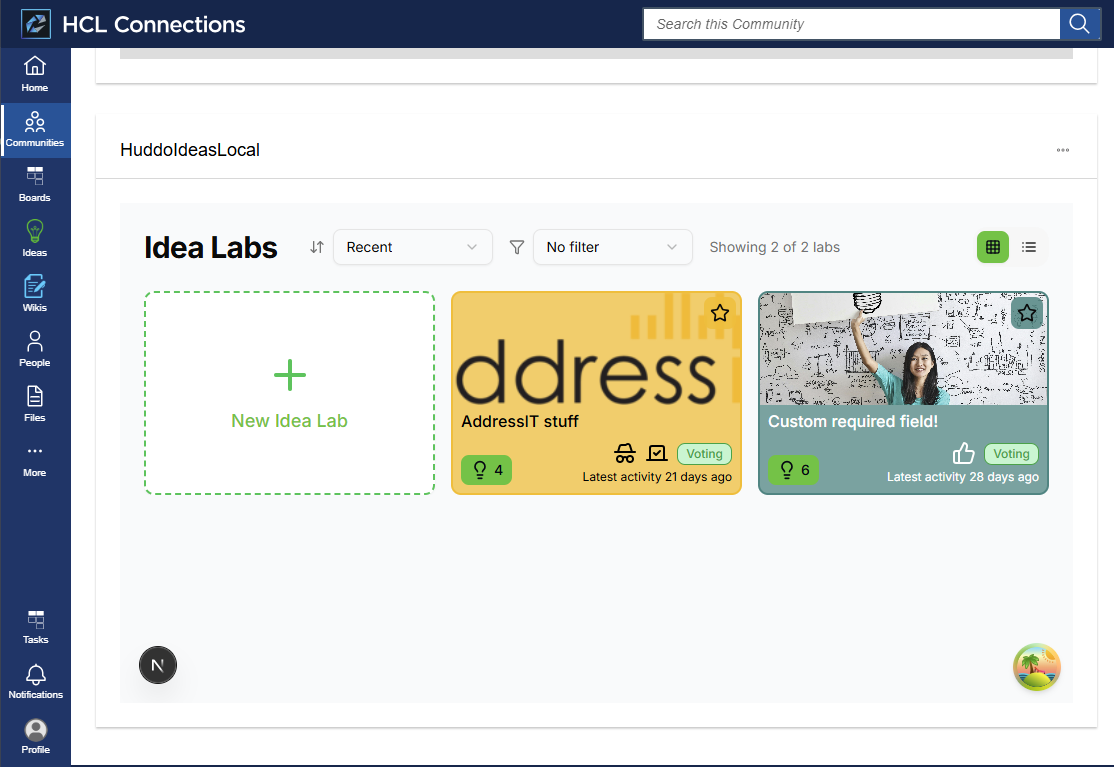
Task: Click the Idea Labs heading
Action: pos(210,247)
